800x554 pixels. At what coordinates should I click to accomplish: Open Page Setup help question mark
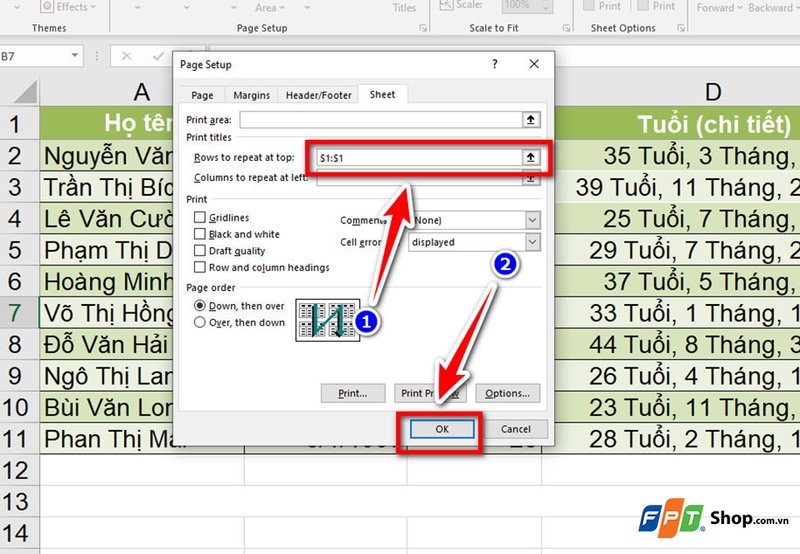point(494,64)
